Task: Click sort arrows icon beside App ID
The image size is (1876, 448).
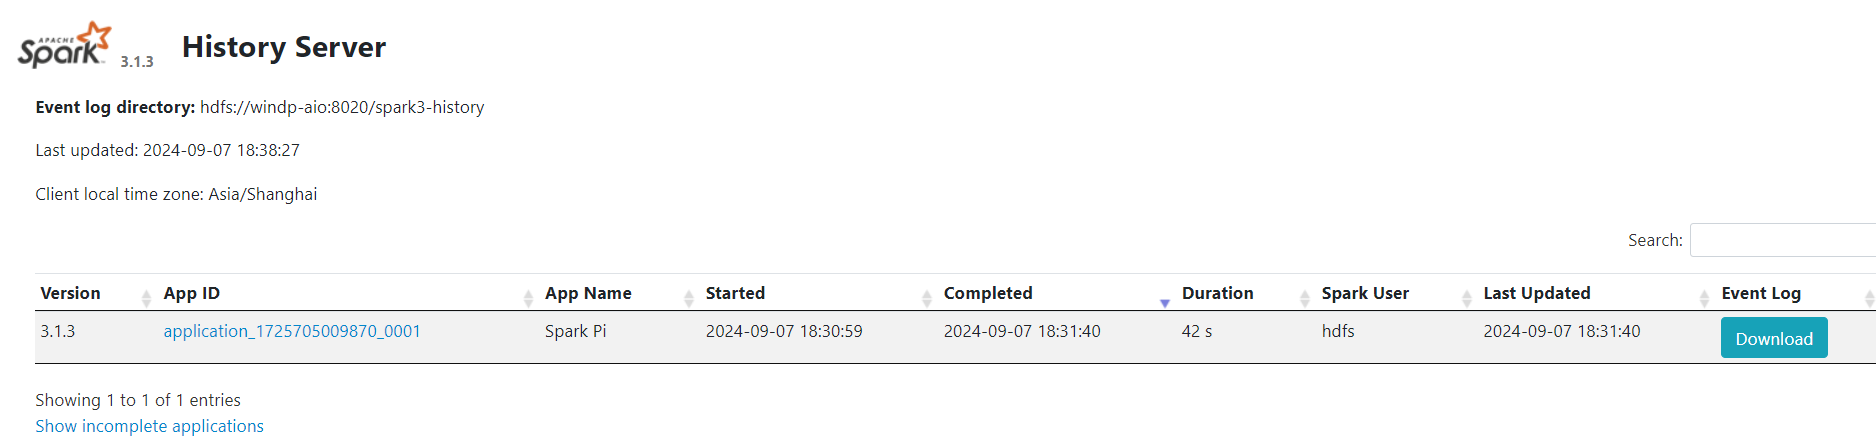Action: 528,297
